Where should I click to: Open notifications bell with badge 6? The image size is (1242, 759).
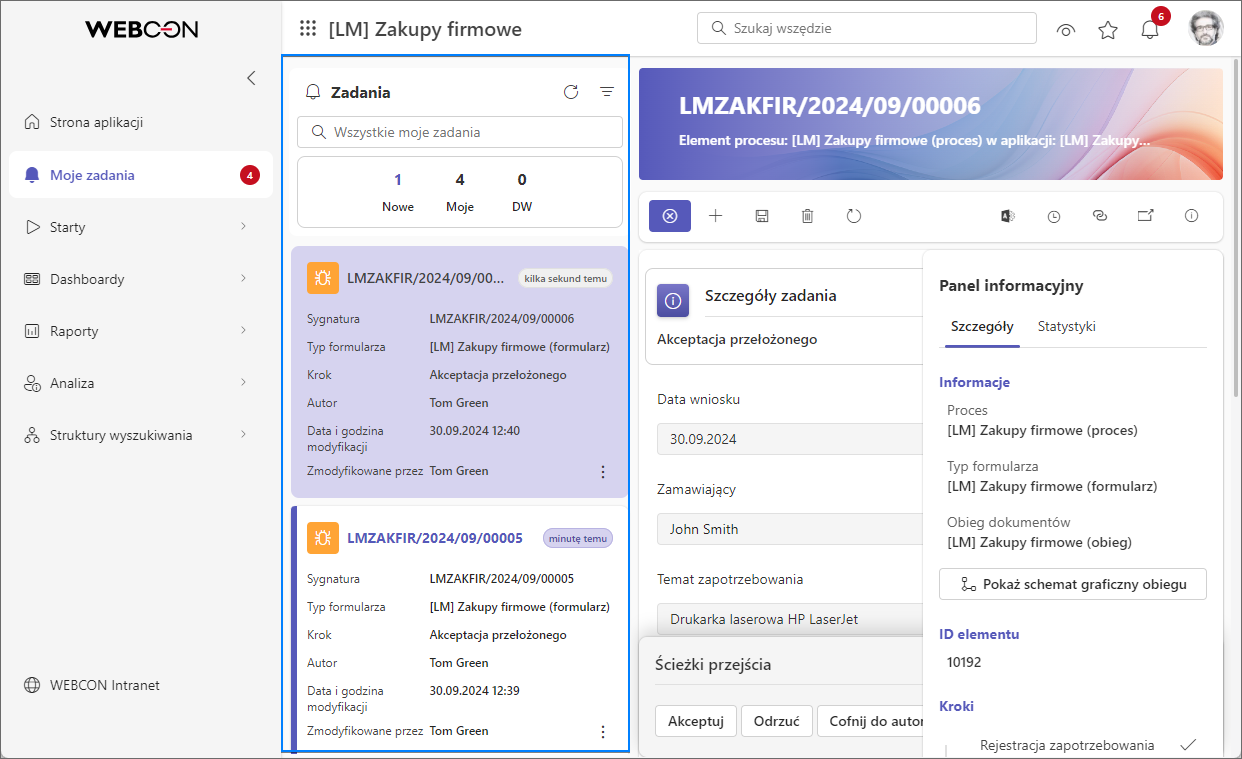point(1150,29)
